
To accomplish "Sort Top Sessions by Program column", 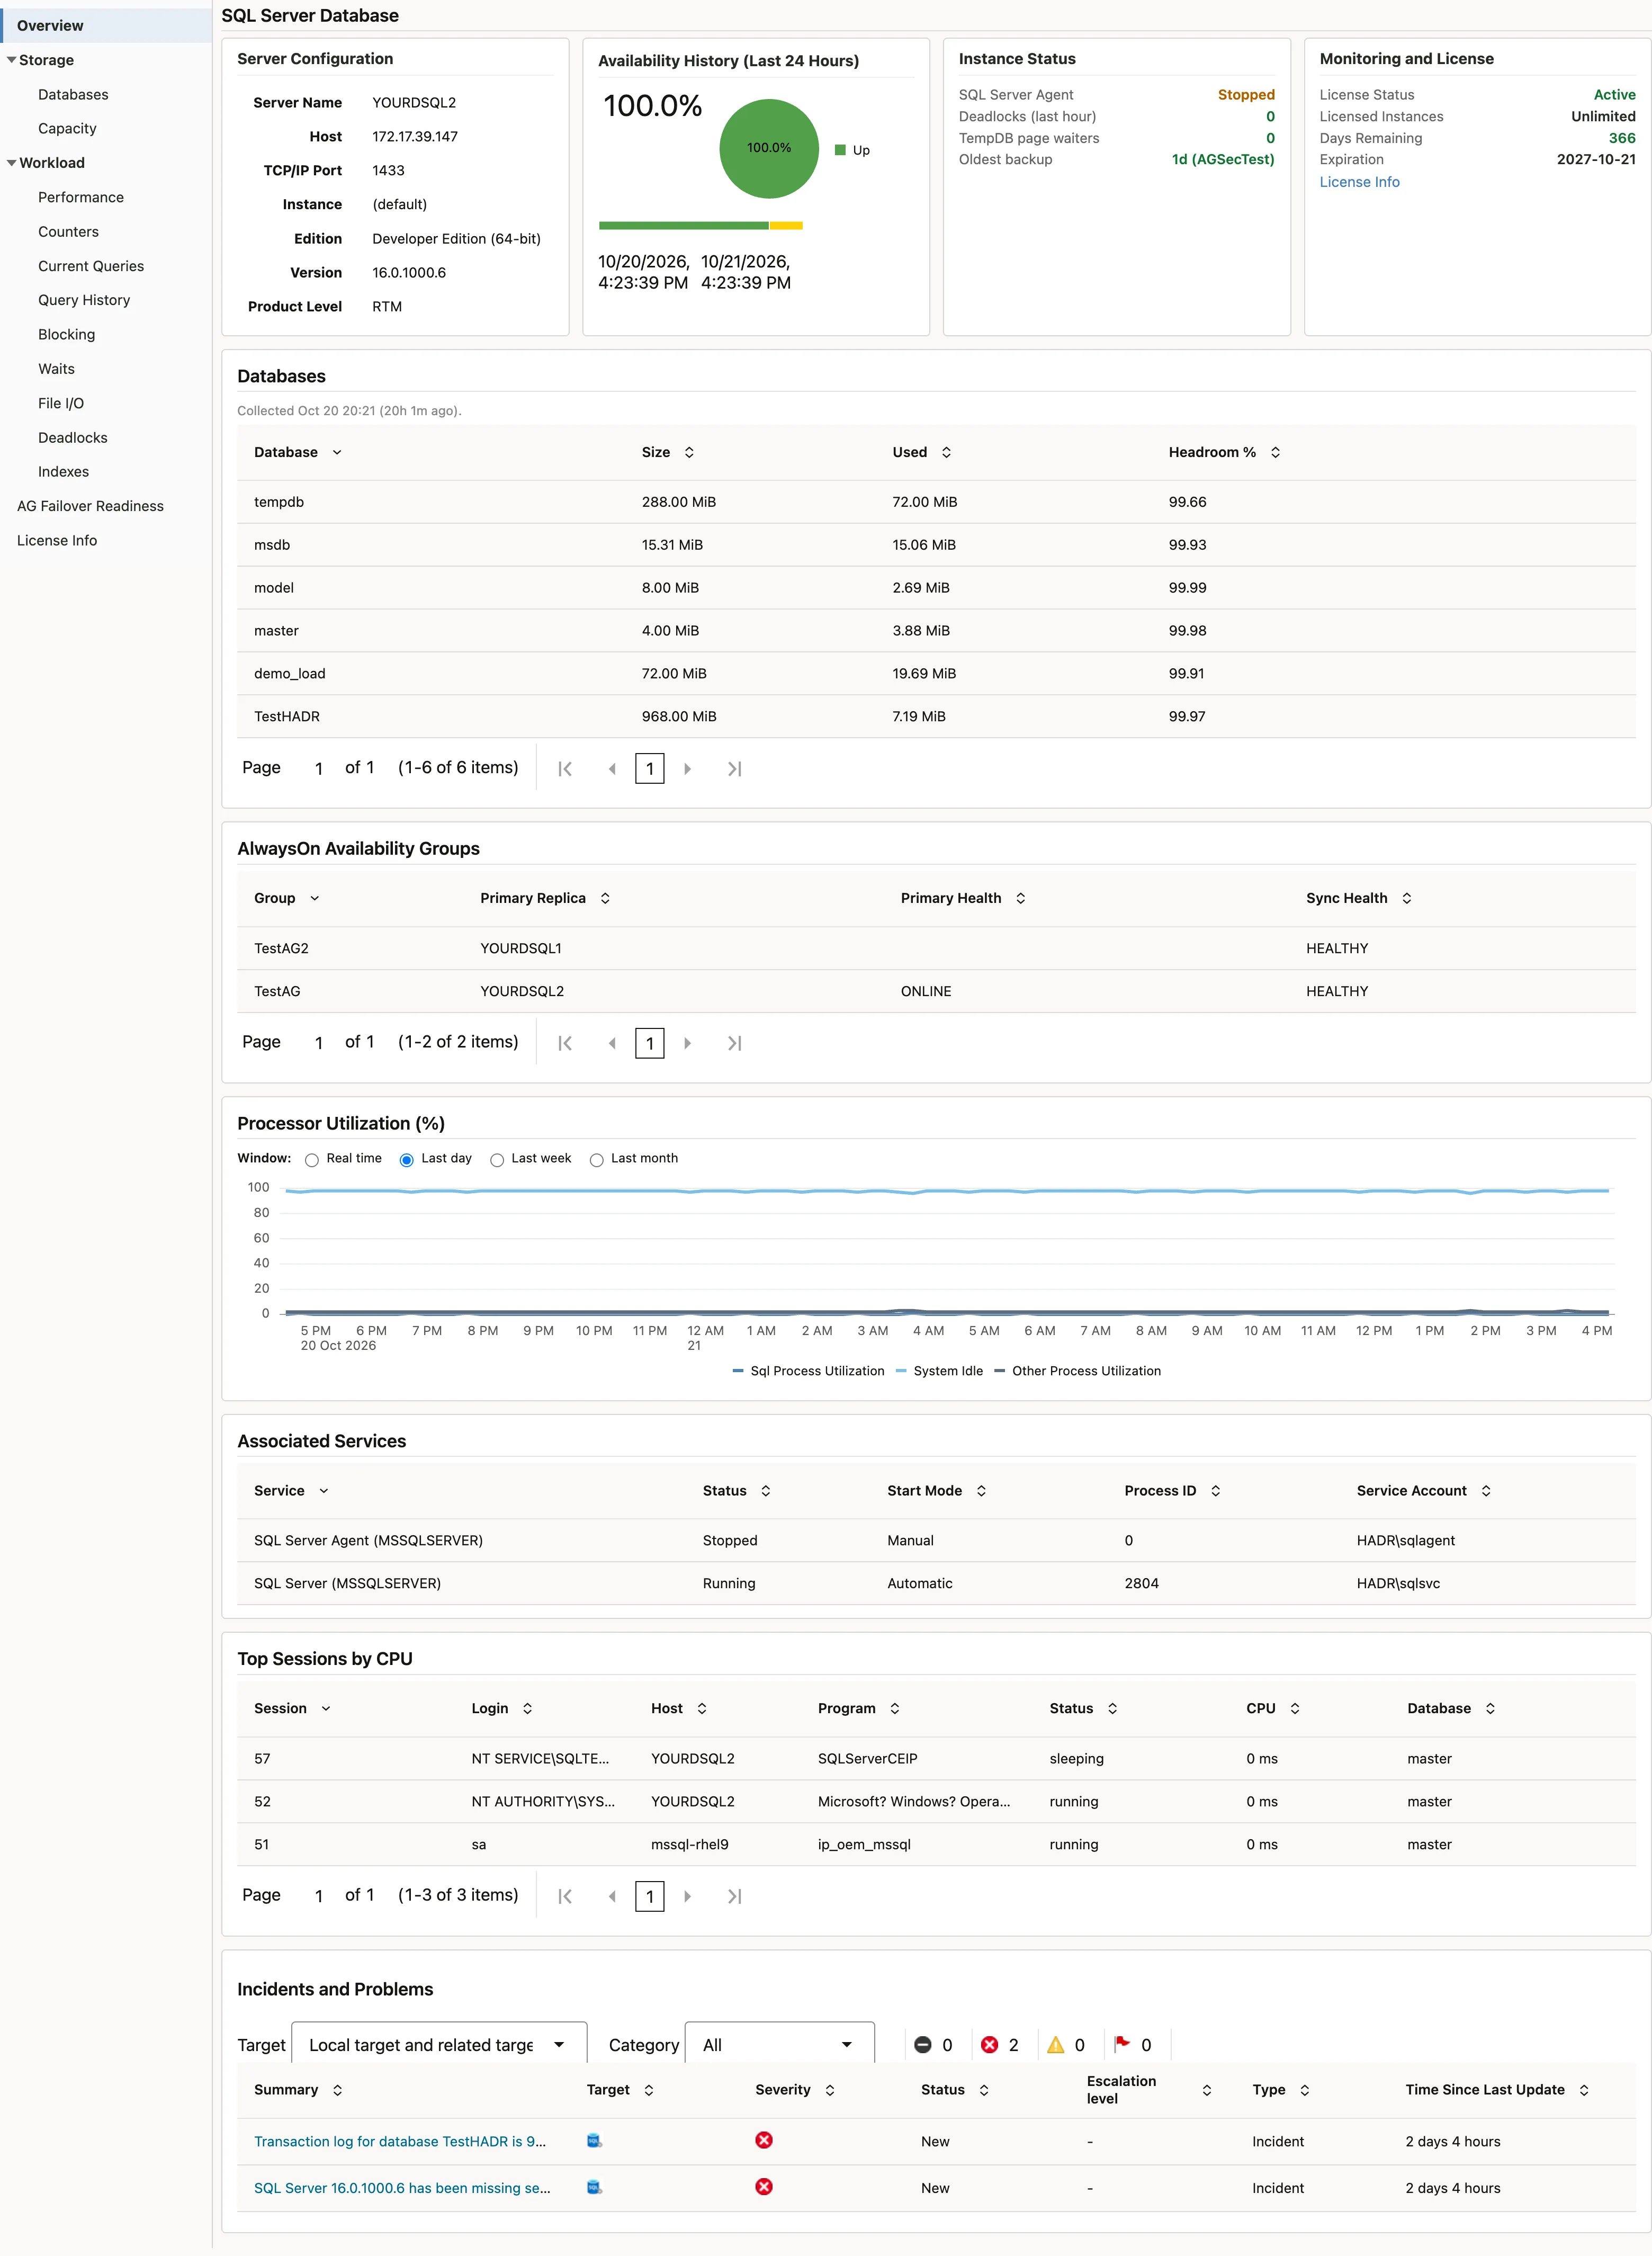I will pos(894,1708).
